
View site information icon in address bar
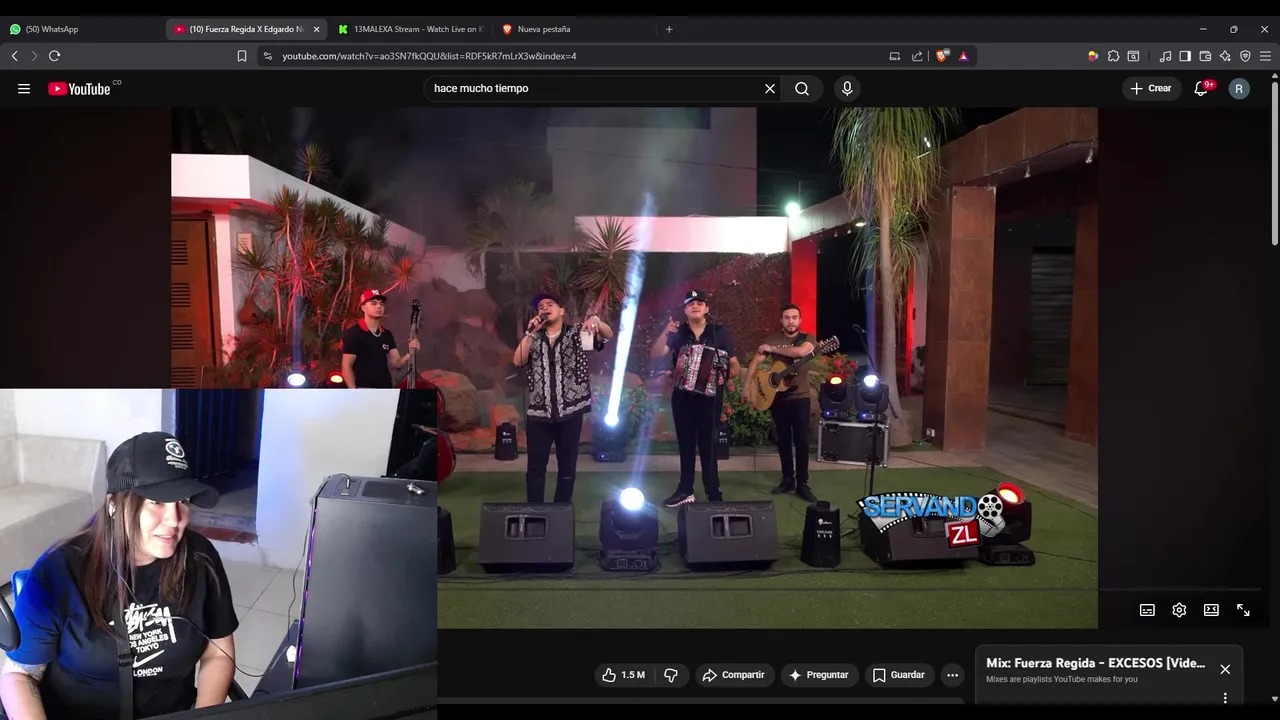[267, 56]
